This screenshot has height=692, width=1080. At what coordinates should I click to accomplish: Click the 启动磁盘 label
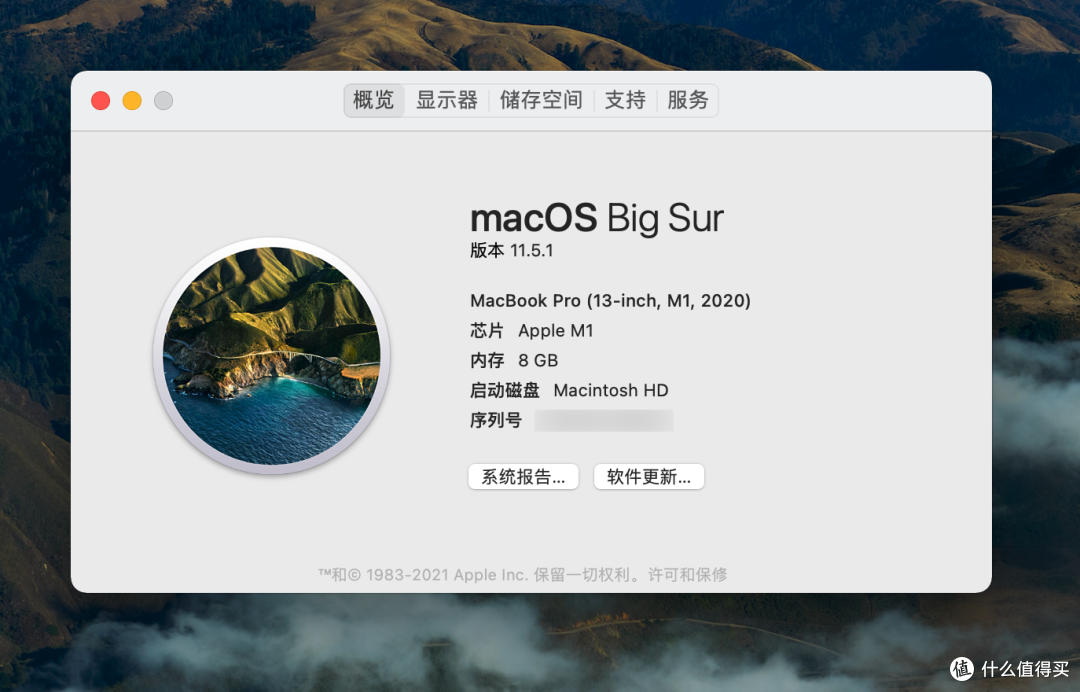pos(504,390)
